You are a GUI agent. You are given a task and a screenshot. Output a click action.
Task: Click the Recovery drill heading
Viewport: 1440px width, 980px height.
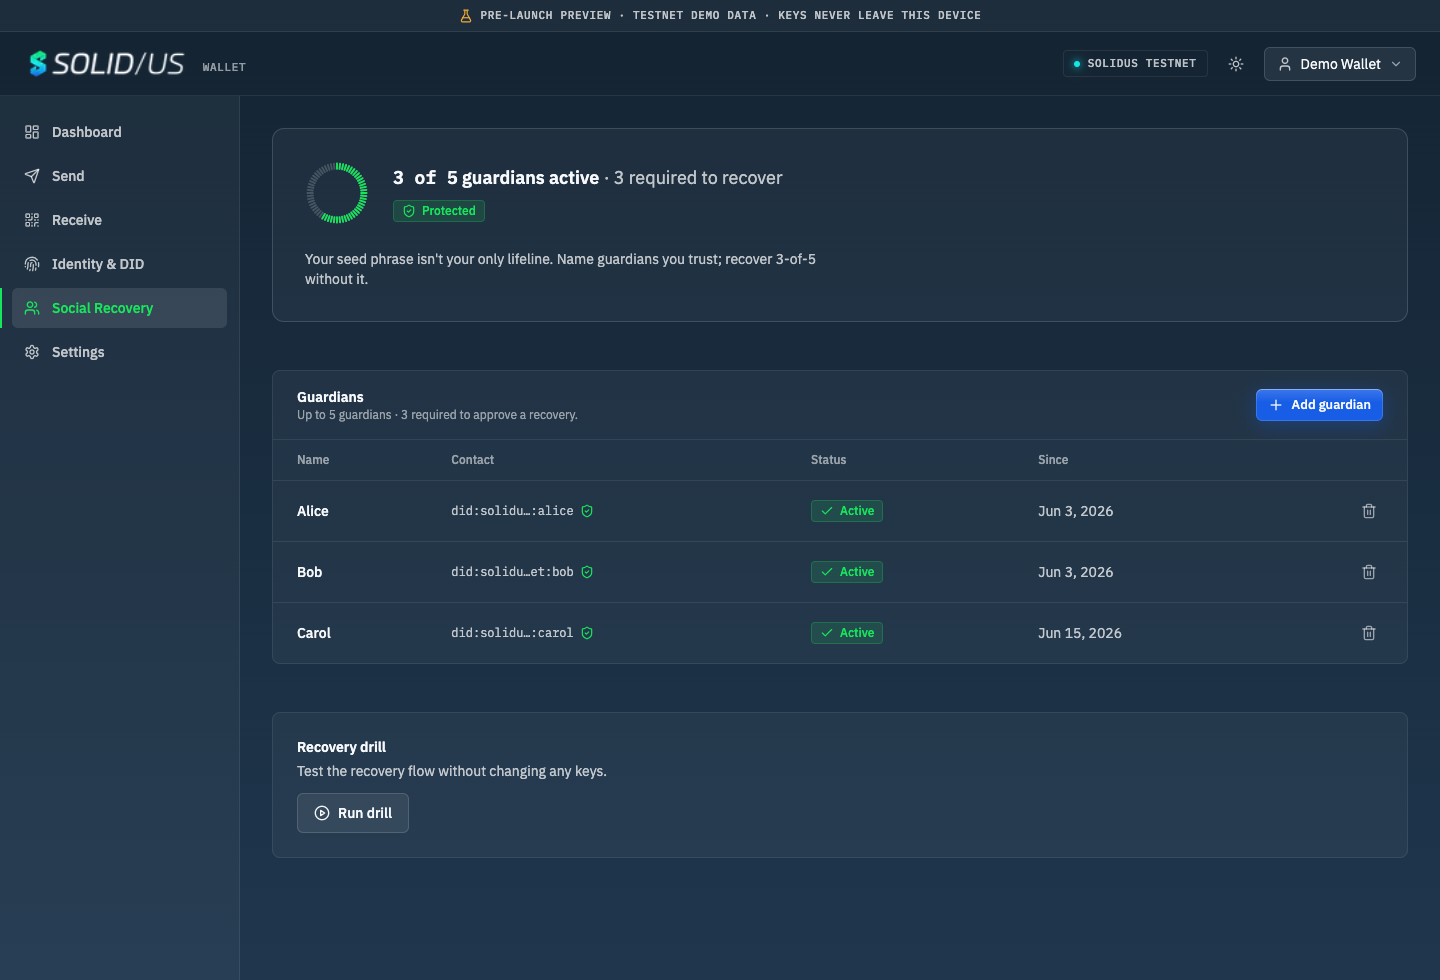(x=341, y=747)
